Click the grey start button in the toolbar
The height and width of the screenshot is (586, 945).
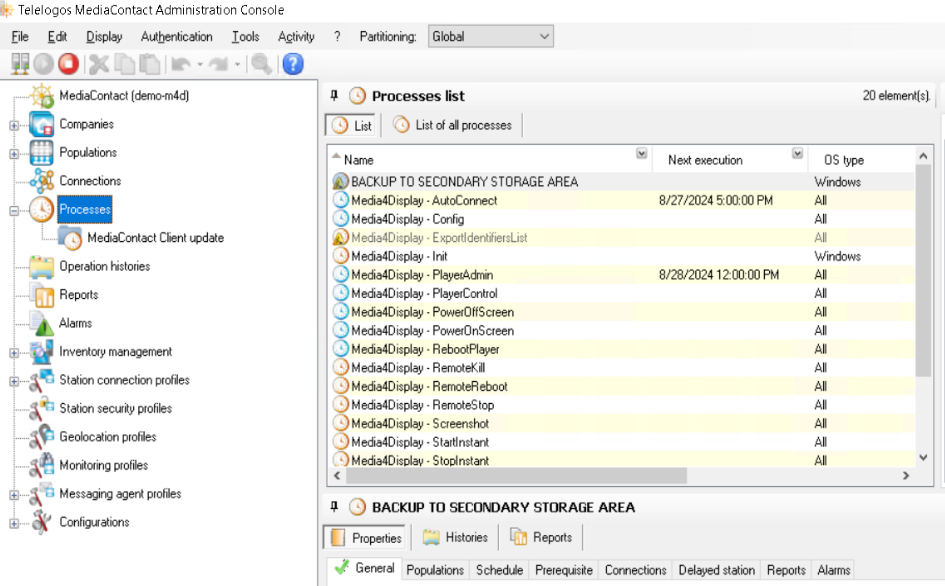click(x=43, y=64)
